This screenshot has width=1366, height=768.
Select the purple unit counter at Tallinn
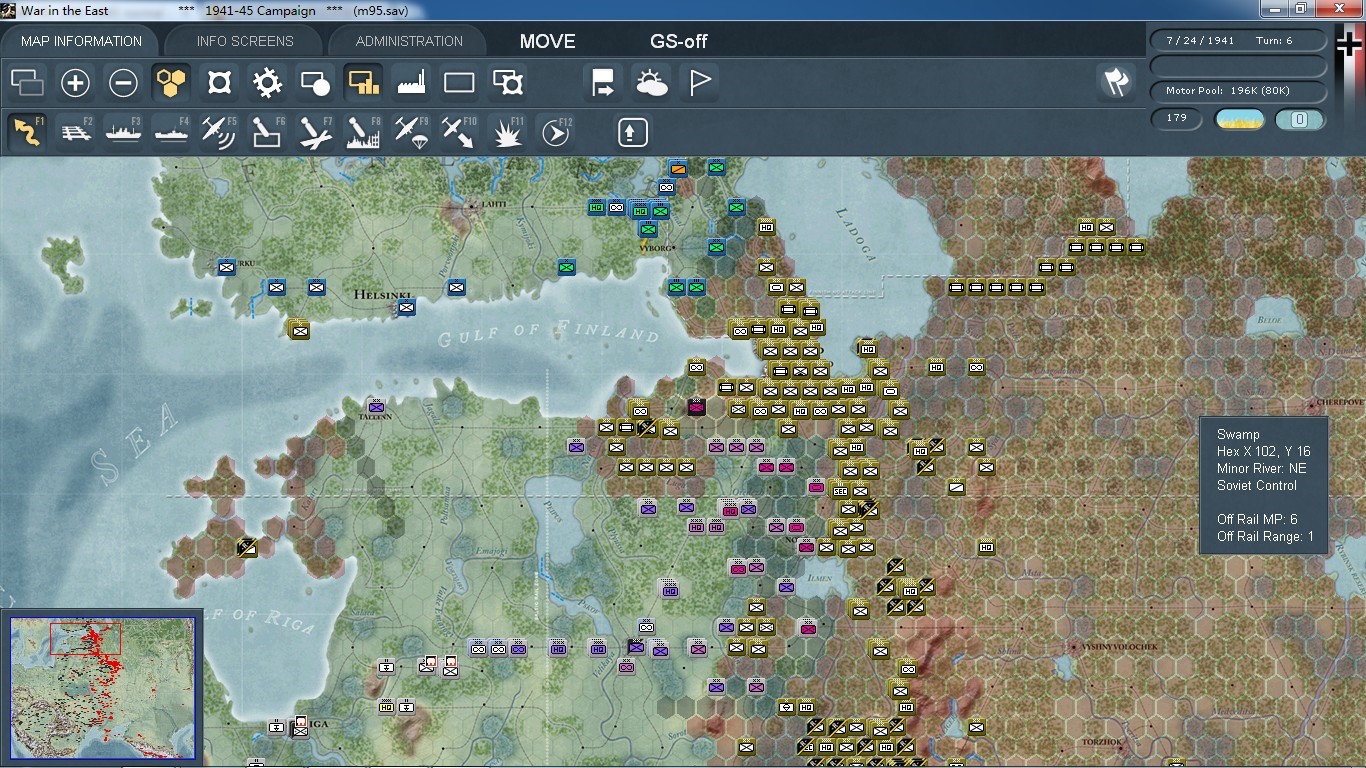(x=376, y=407)
